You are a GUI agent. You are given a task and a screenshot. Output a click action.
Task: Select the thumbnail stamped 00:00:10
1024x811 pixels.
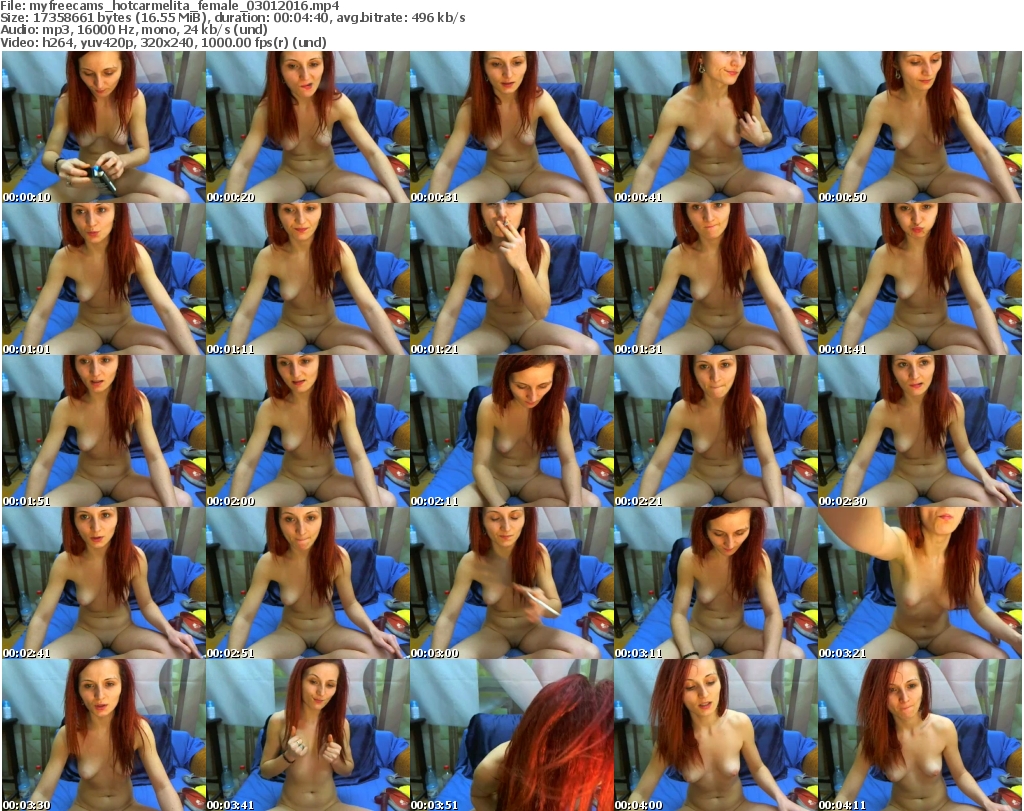(x=103, y=127)
